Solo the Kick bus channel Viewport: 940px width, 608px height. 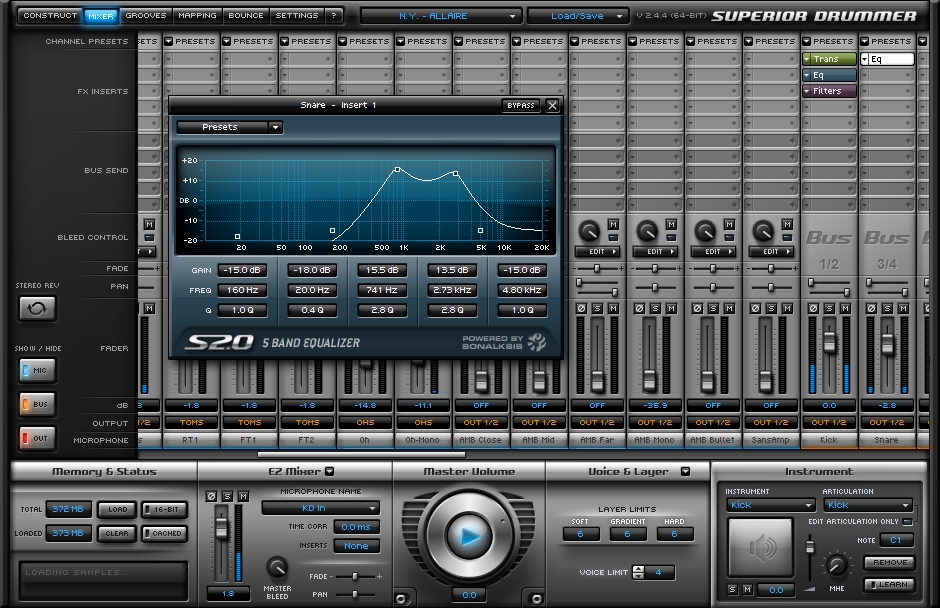point(829,308)
